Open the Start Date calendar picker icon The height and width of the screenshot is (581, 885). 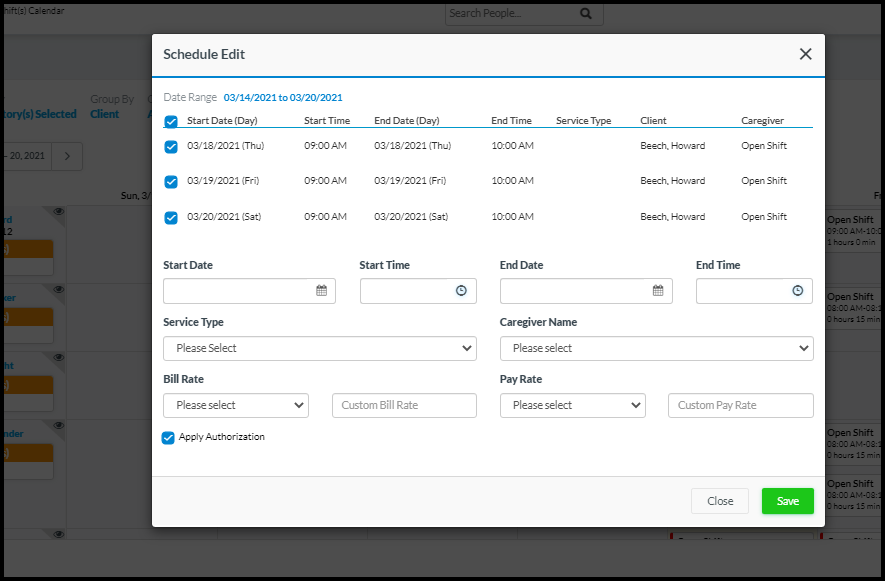point(322,291)
